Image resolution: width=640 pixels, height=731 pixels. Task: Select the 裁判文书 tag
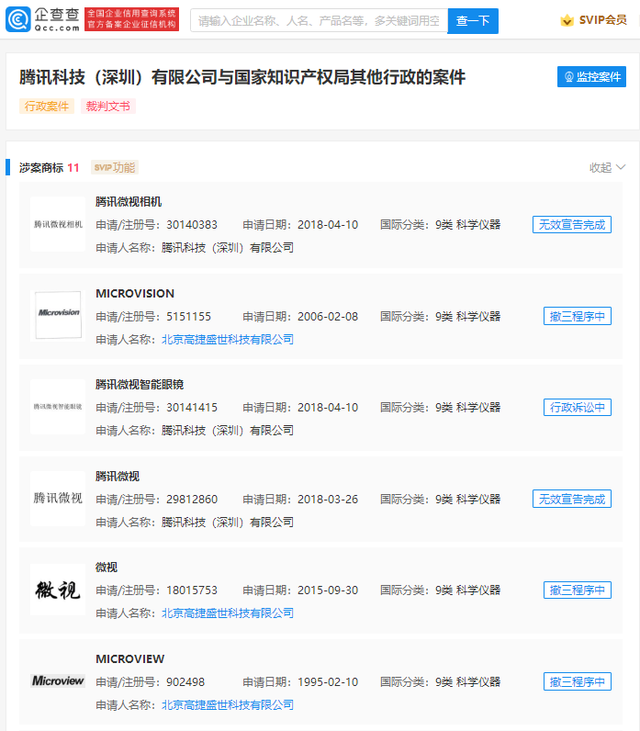pyautogui.click(x=108, y=106)
